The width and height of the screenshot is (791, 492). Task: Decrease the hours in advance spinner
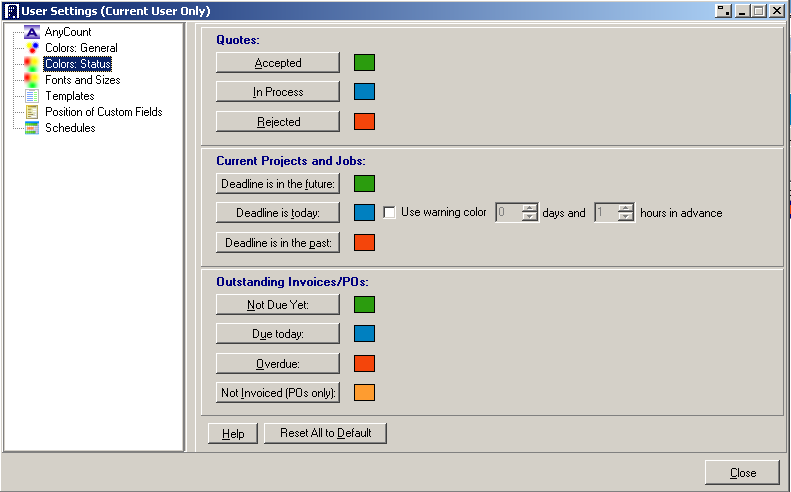click(x=626, y=217)
